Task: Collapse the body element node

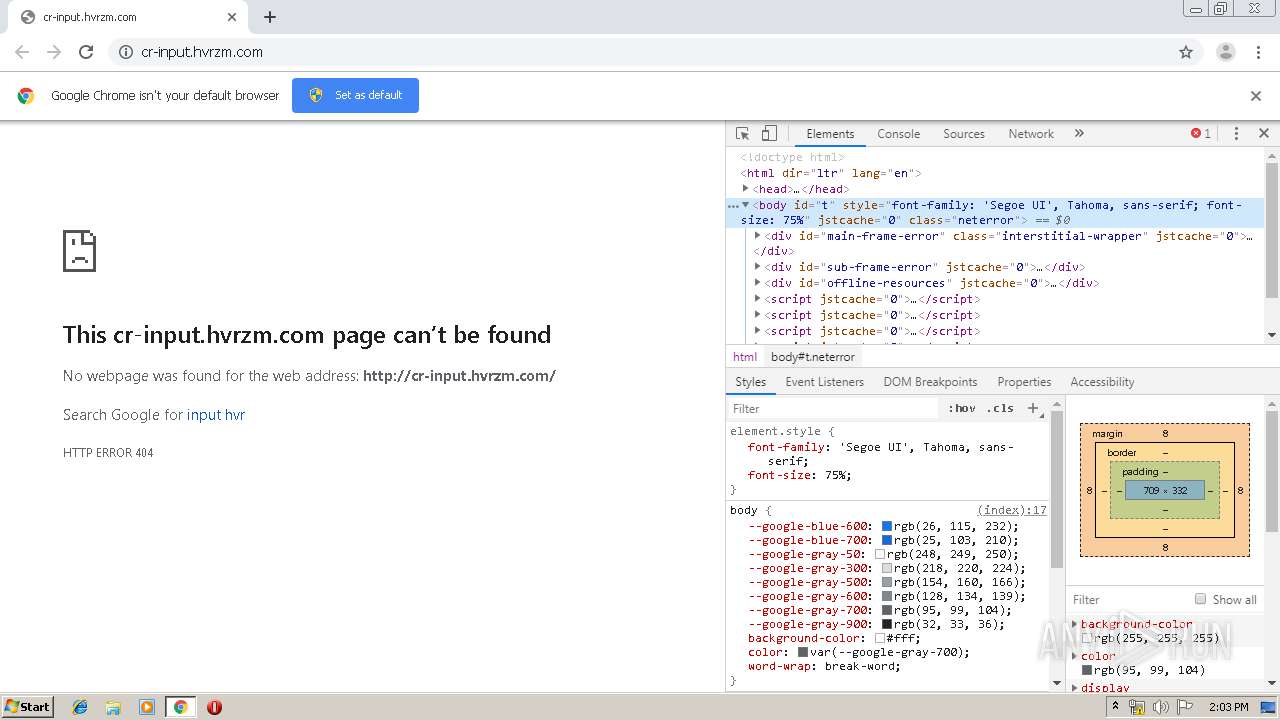Action: (x=746, y=204)
